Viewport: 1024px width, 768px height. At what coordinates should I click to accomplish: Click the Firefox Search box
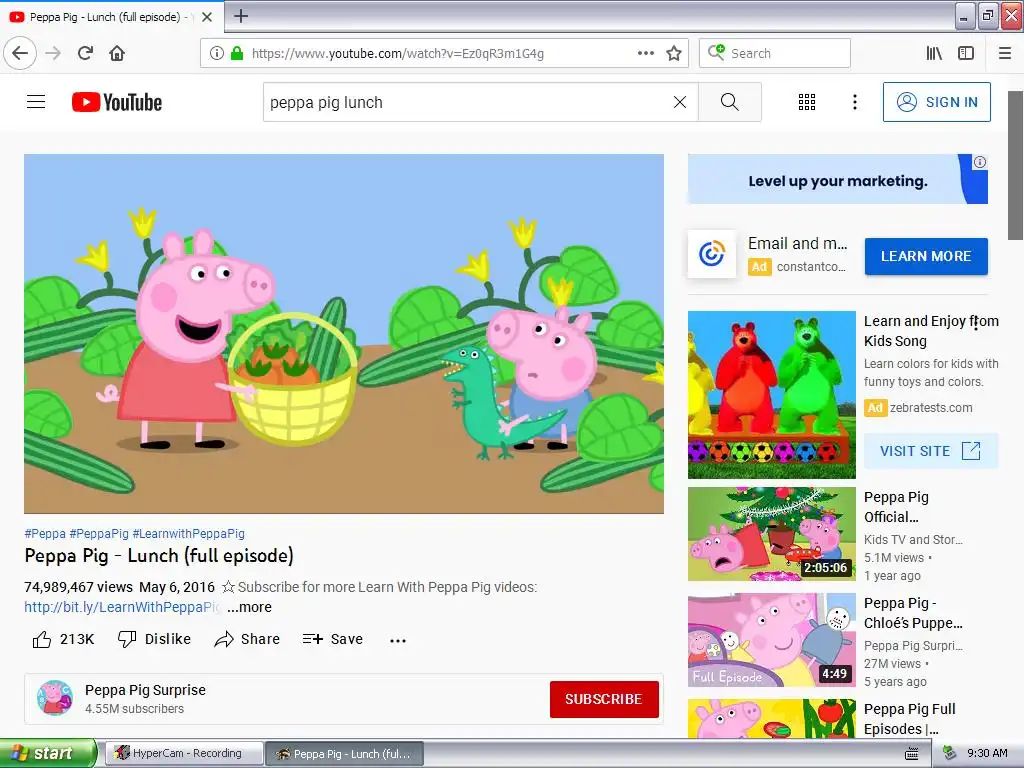pyautogui.click(x=775, y=54)
